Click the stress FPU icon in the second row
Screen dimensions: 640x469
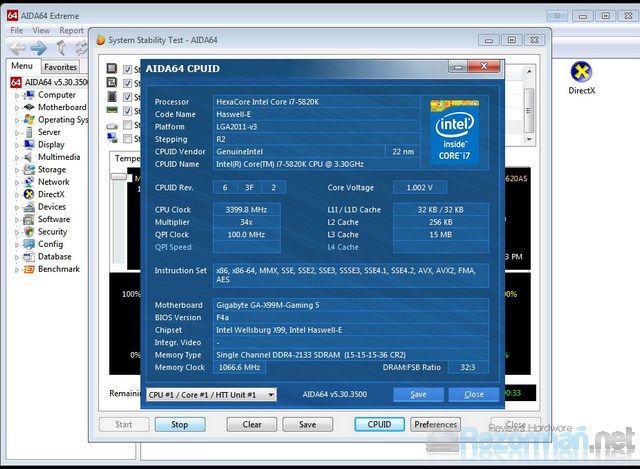(112, 82)
